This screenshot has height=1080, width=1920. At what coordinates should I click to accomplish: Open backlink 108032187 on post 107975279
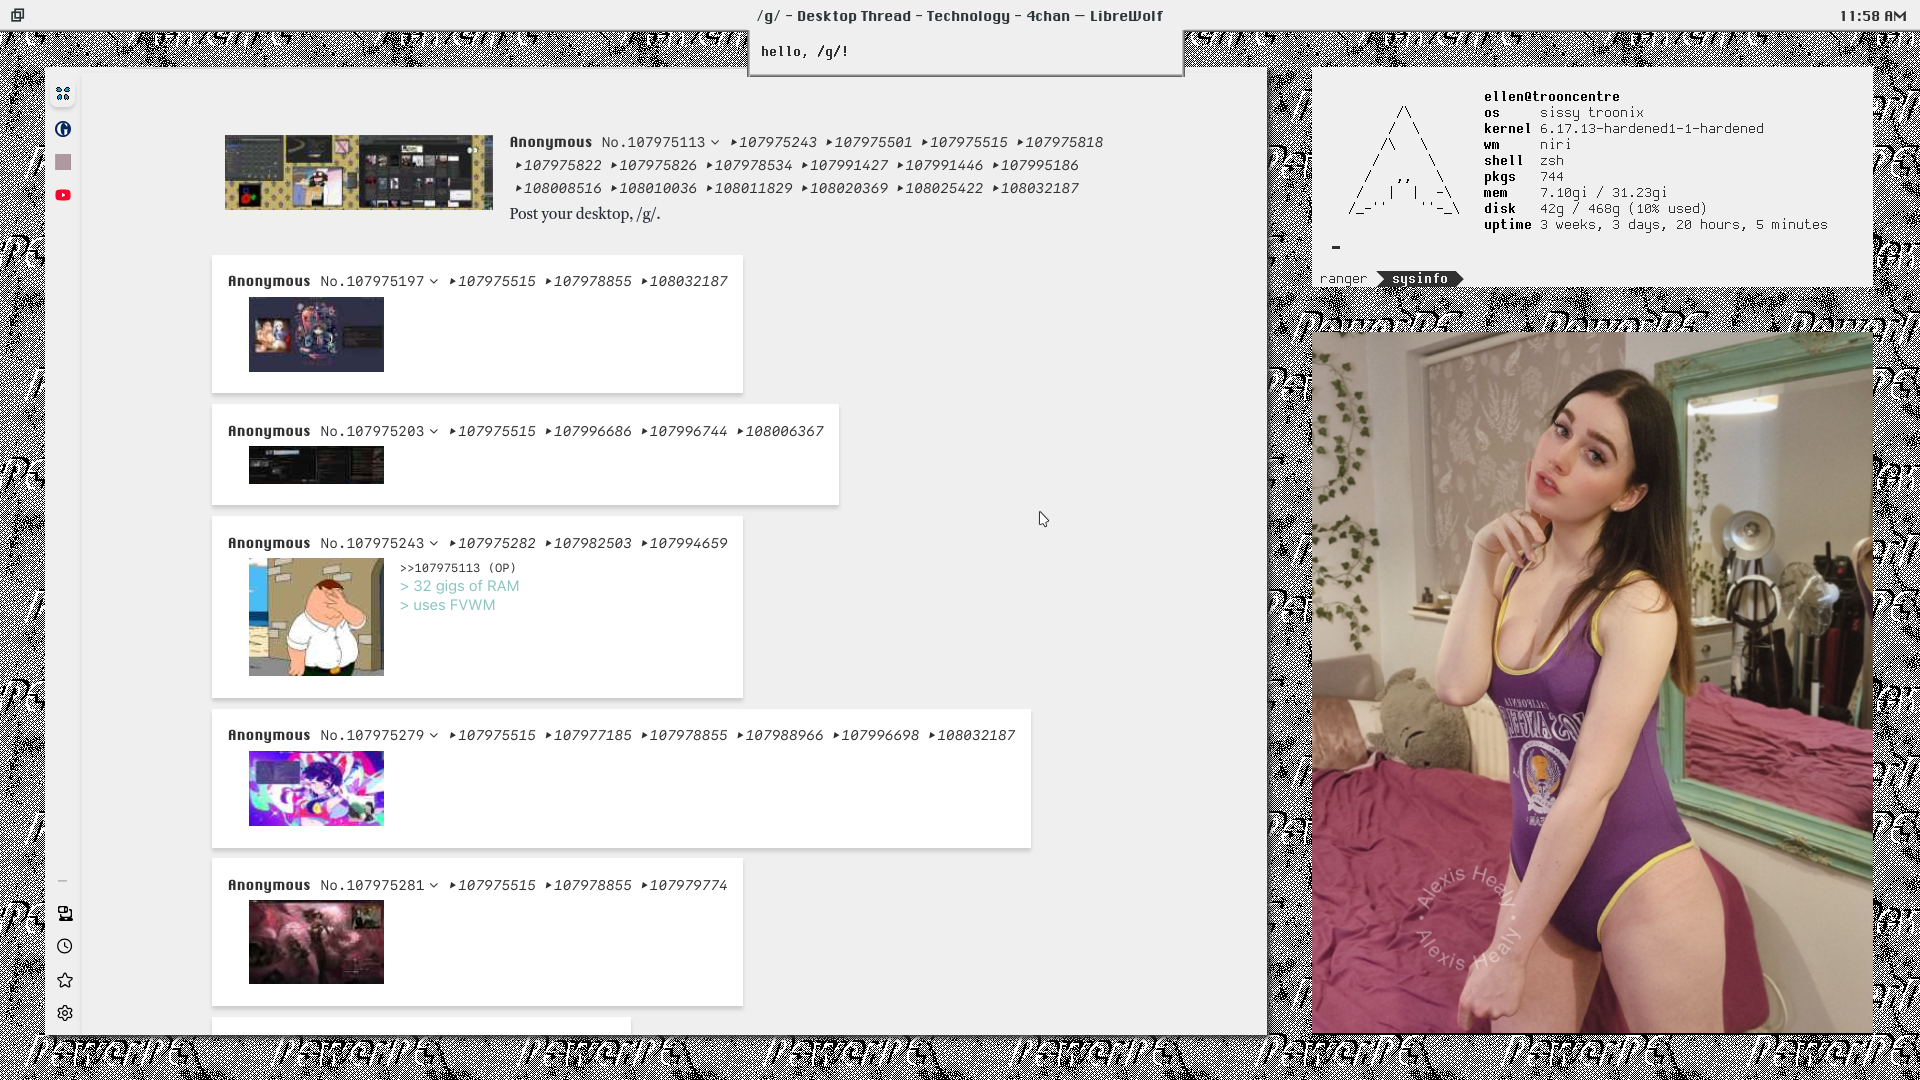(975, 736)
